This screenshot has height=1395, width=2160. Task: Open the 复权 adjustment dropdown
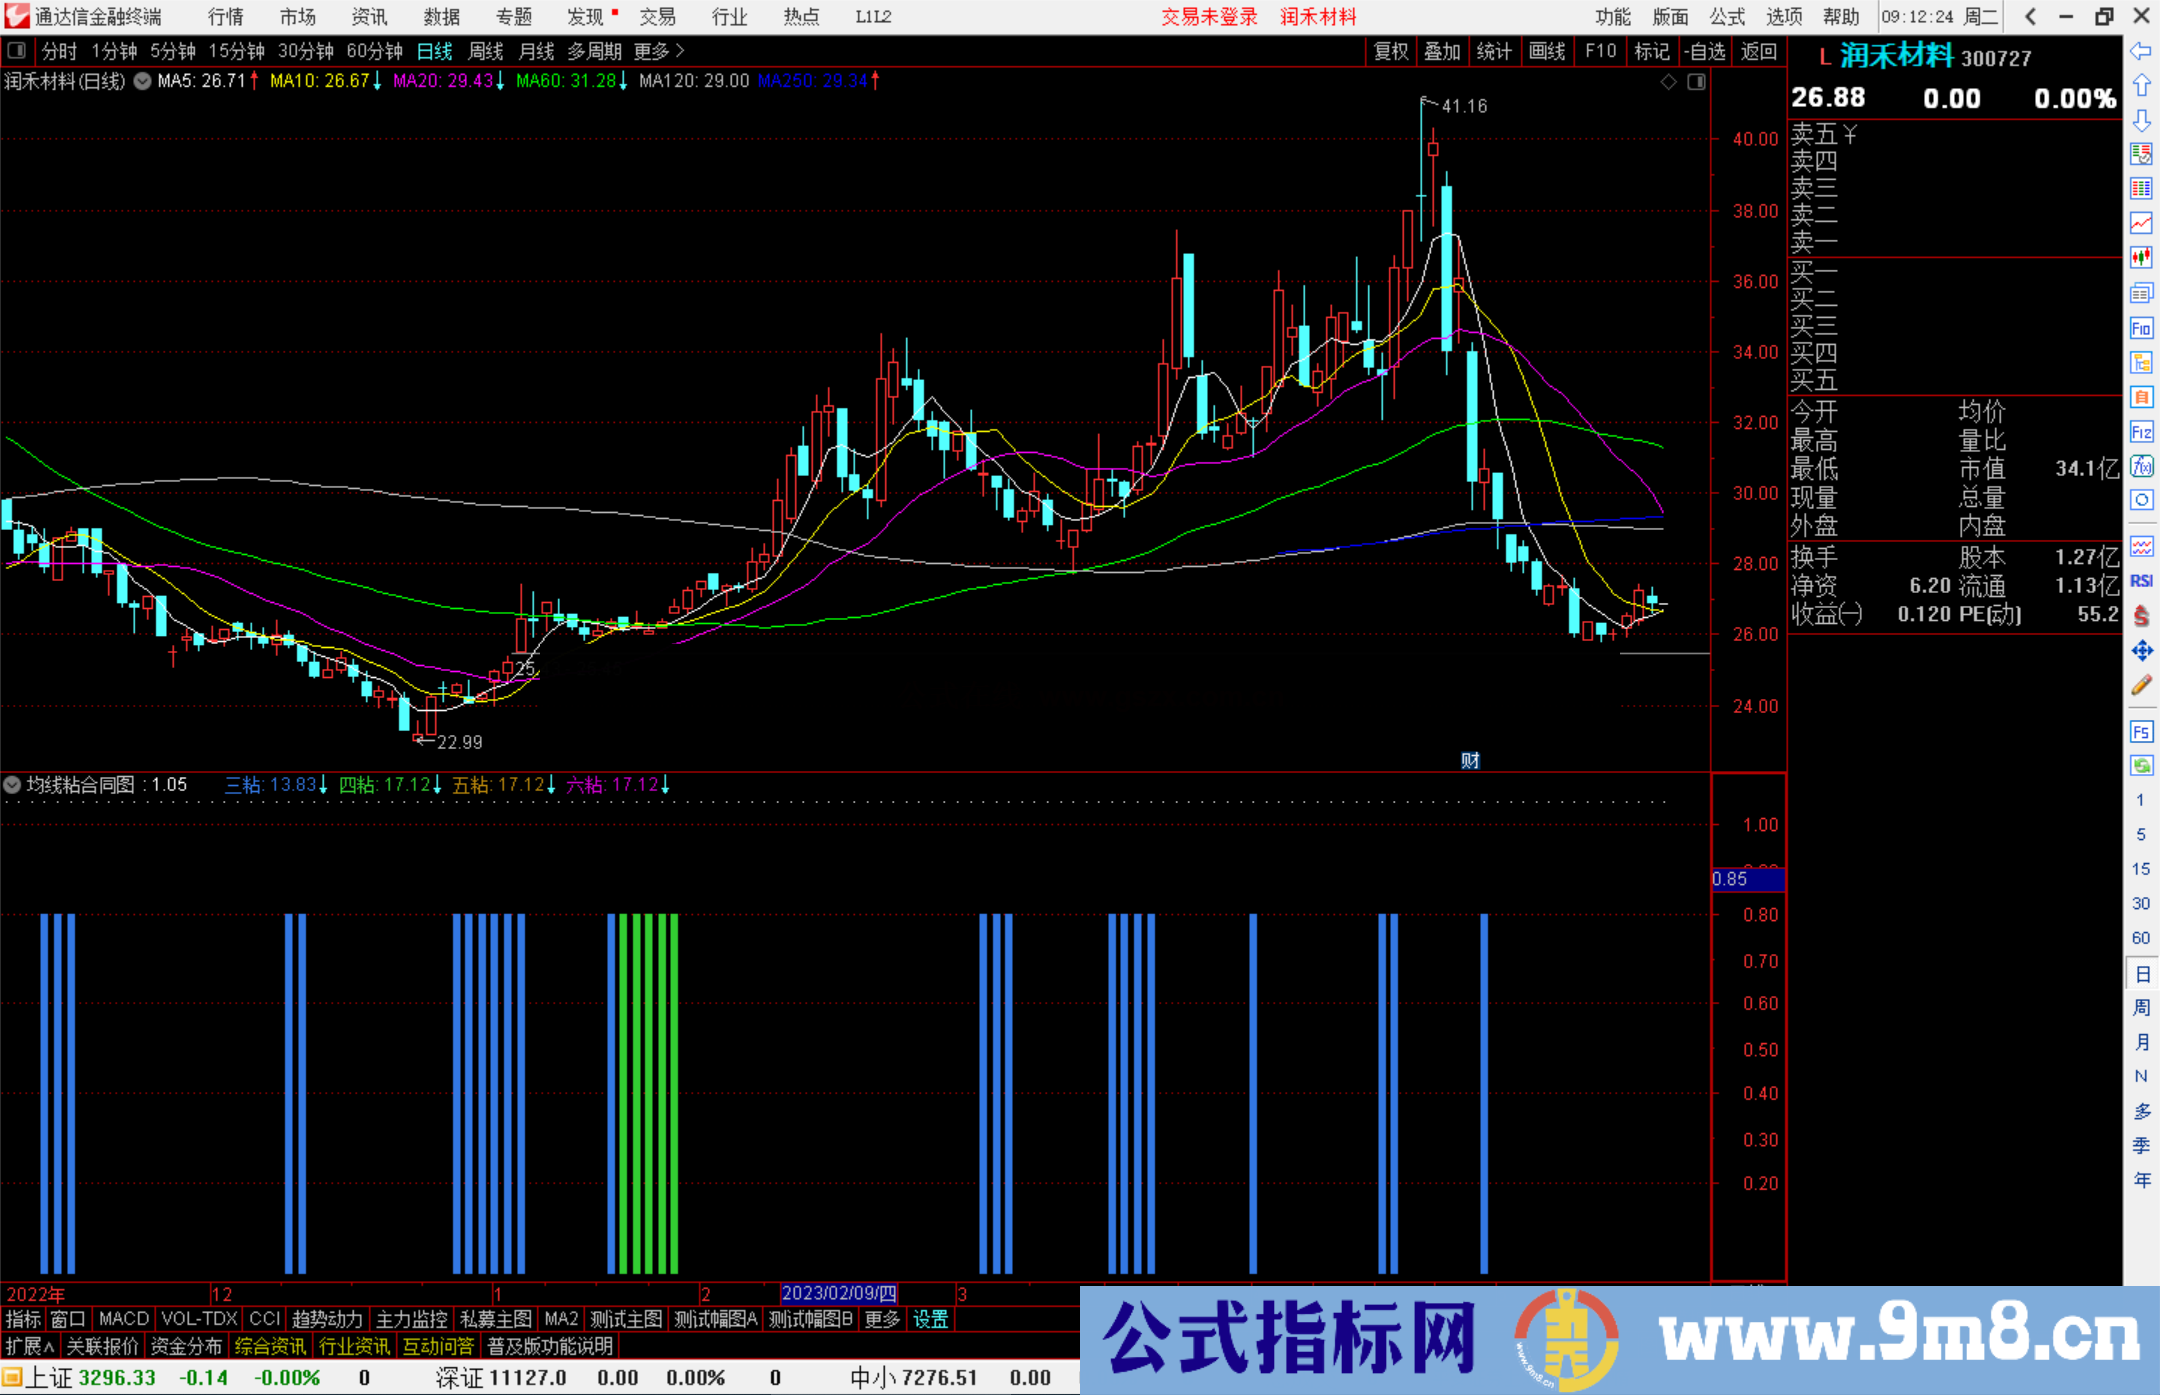point(1391,51)
